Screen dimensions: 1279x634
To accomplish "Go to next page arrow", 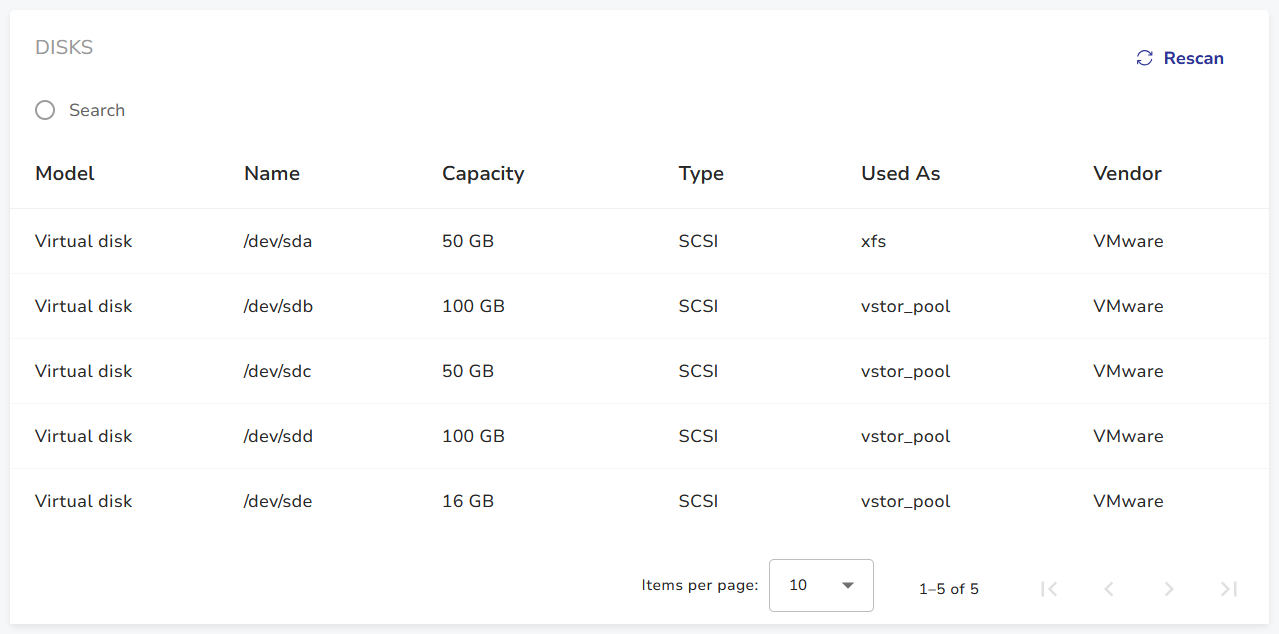I will click(x=1169, y=589).
